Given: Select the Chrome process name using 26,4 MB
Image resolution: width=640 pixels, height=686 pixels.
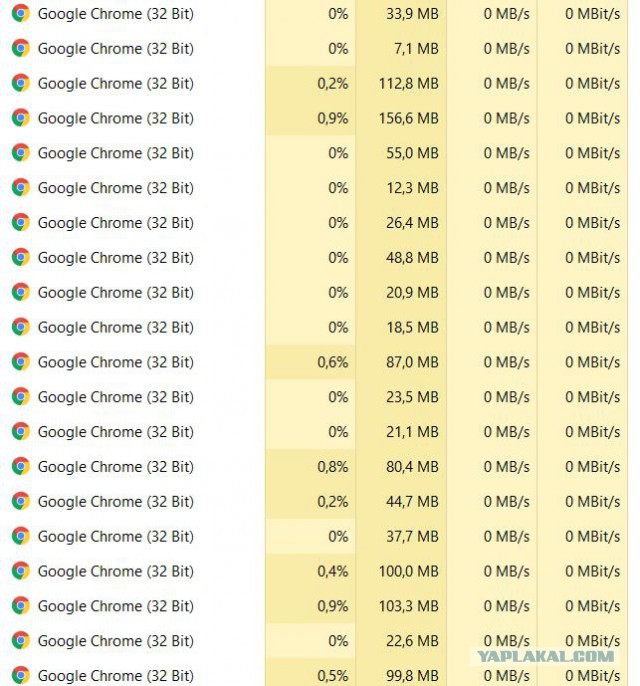Looking at the screenshot, I should pyautogui.click(x=115, y=223).
